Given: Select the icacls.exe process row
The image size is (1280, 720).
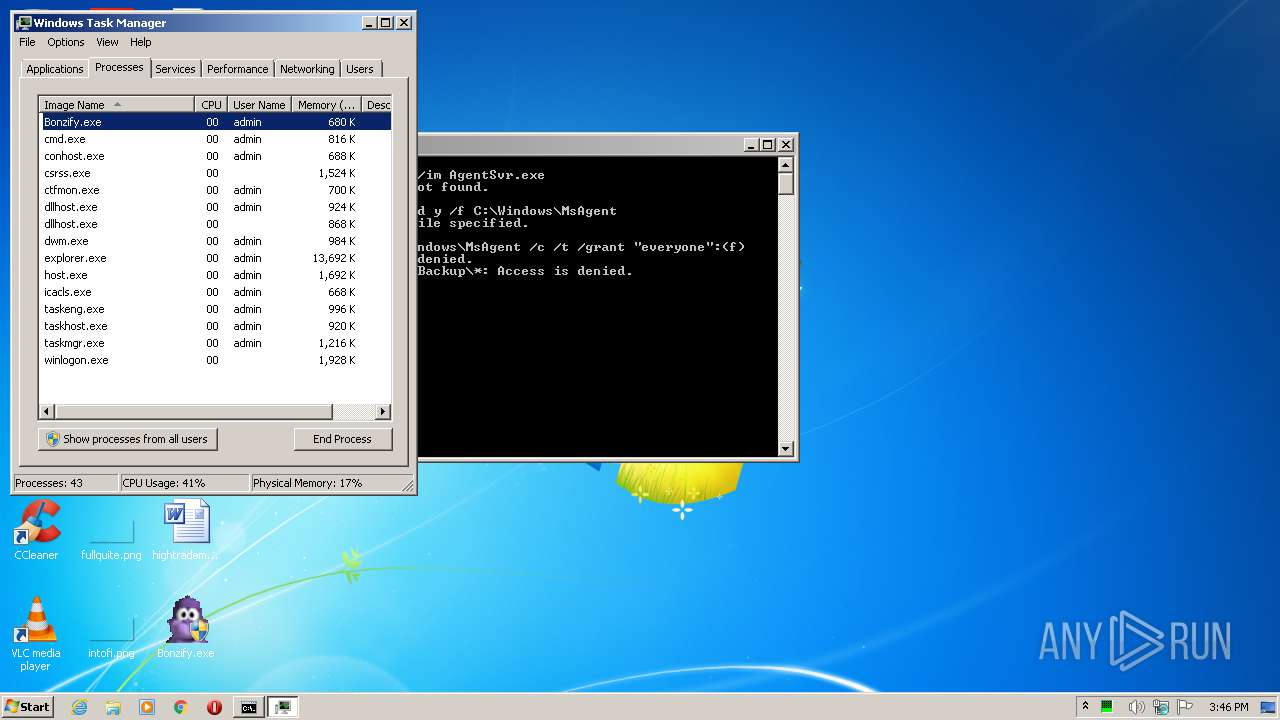Looking at the screenshot, I should pyautogui.click(x=215, y=292).
